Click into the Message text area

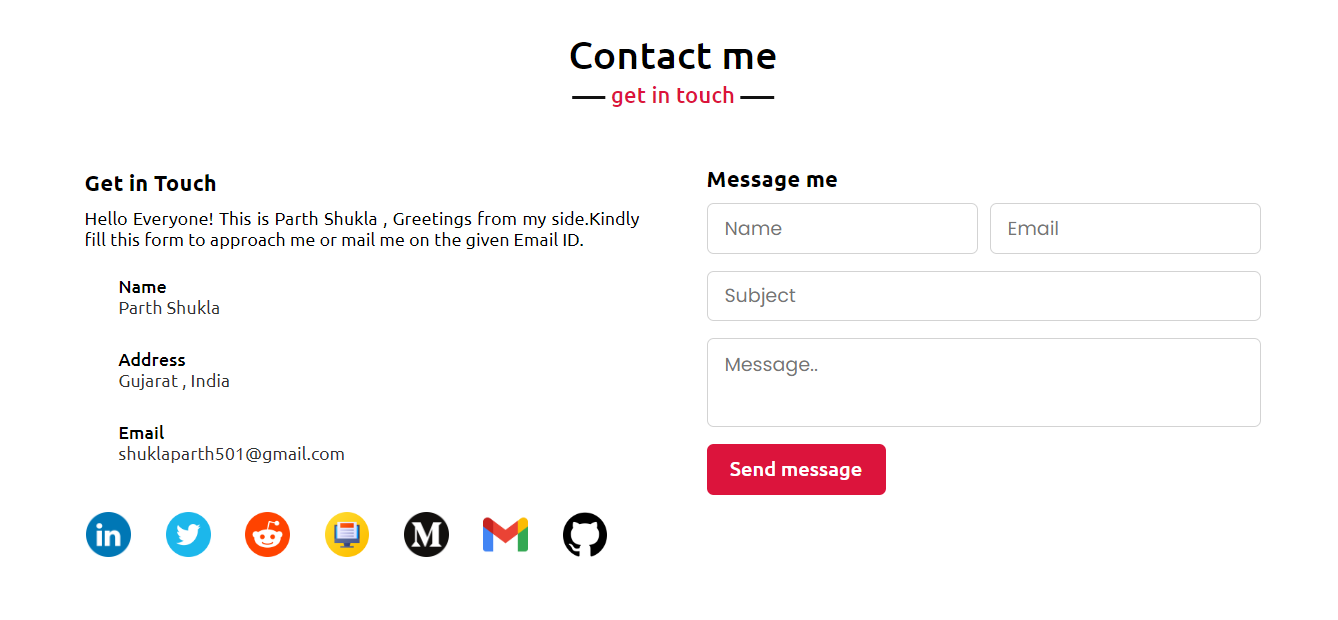point(984,382)
